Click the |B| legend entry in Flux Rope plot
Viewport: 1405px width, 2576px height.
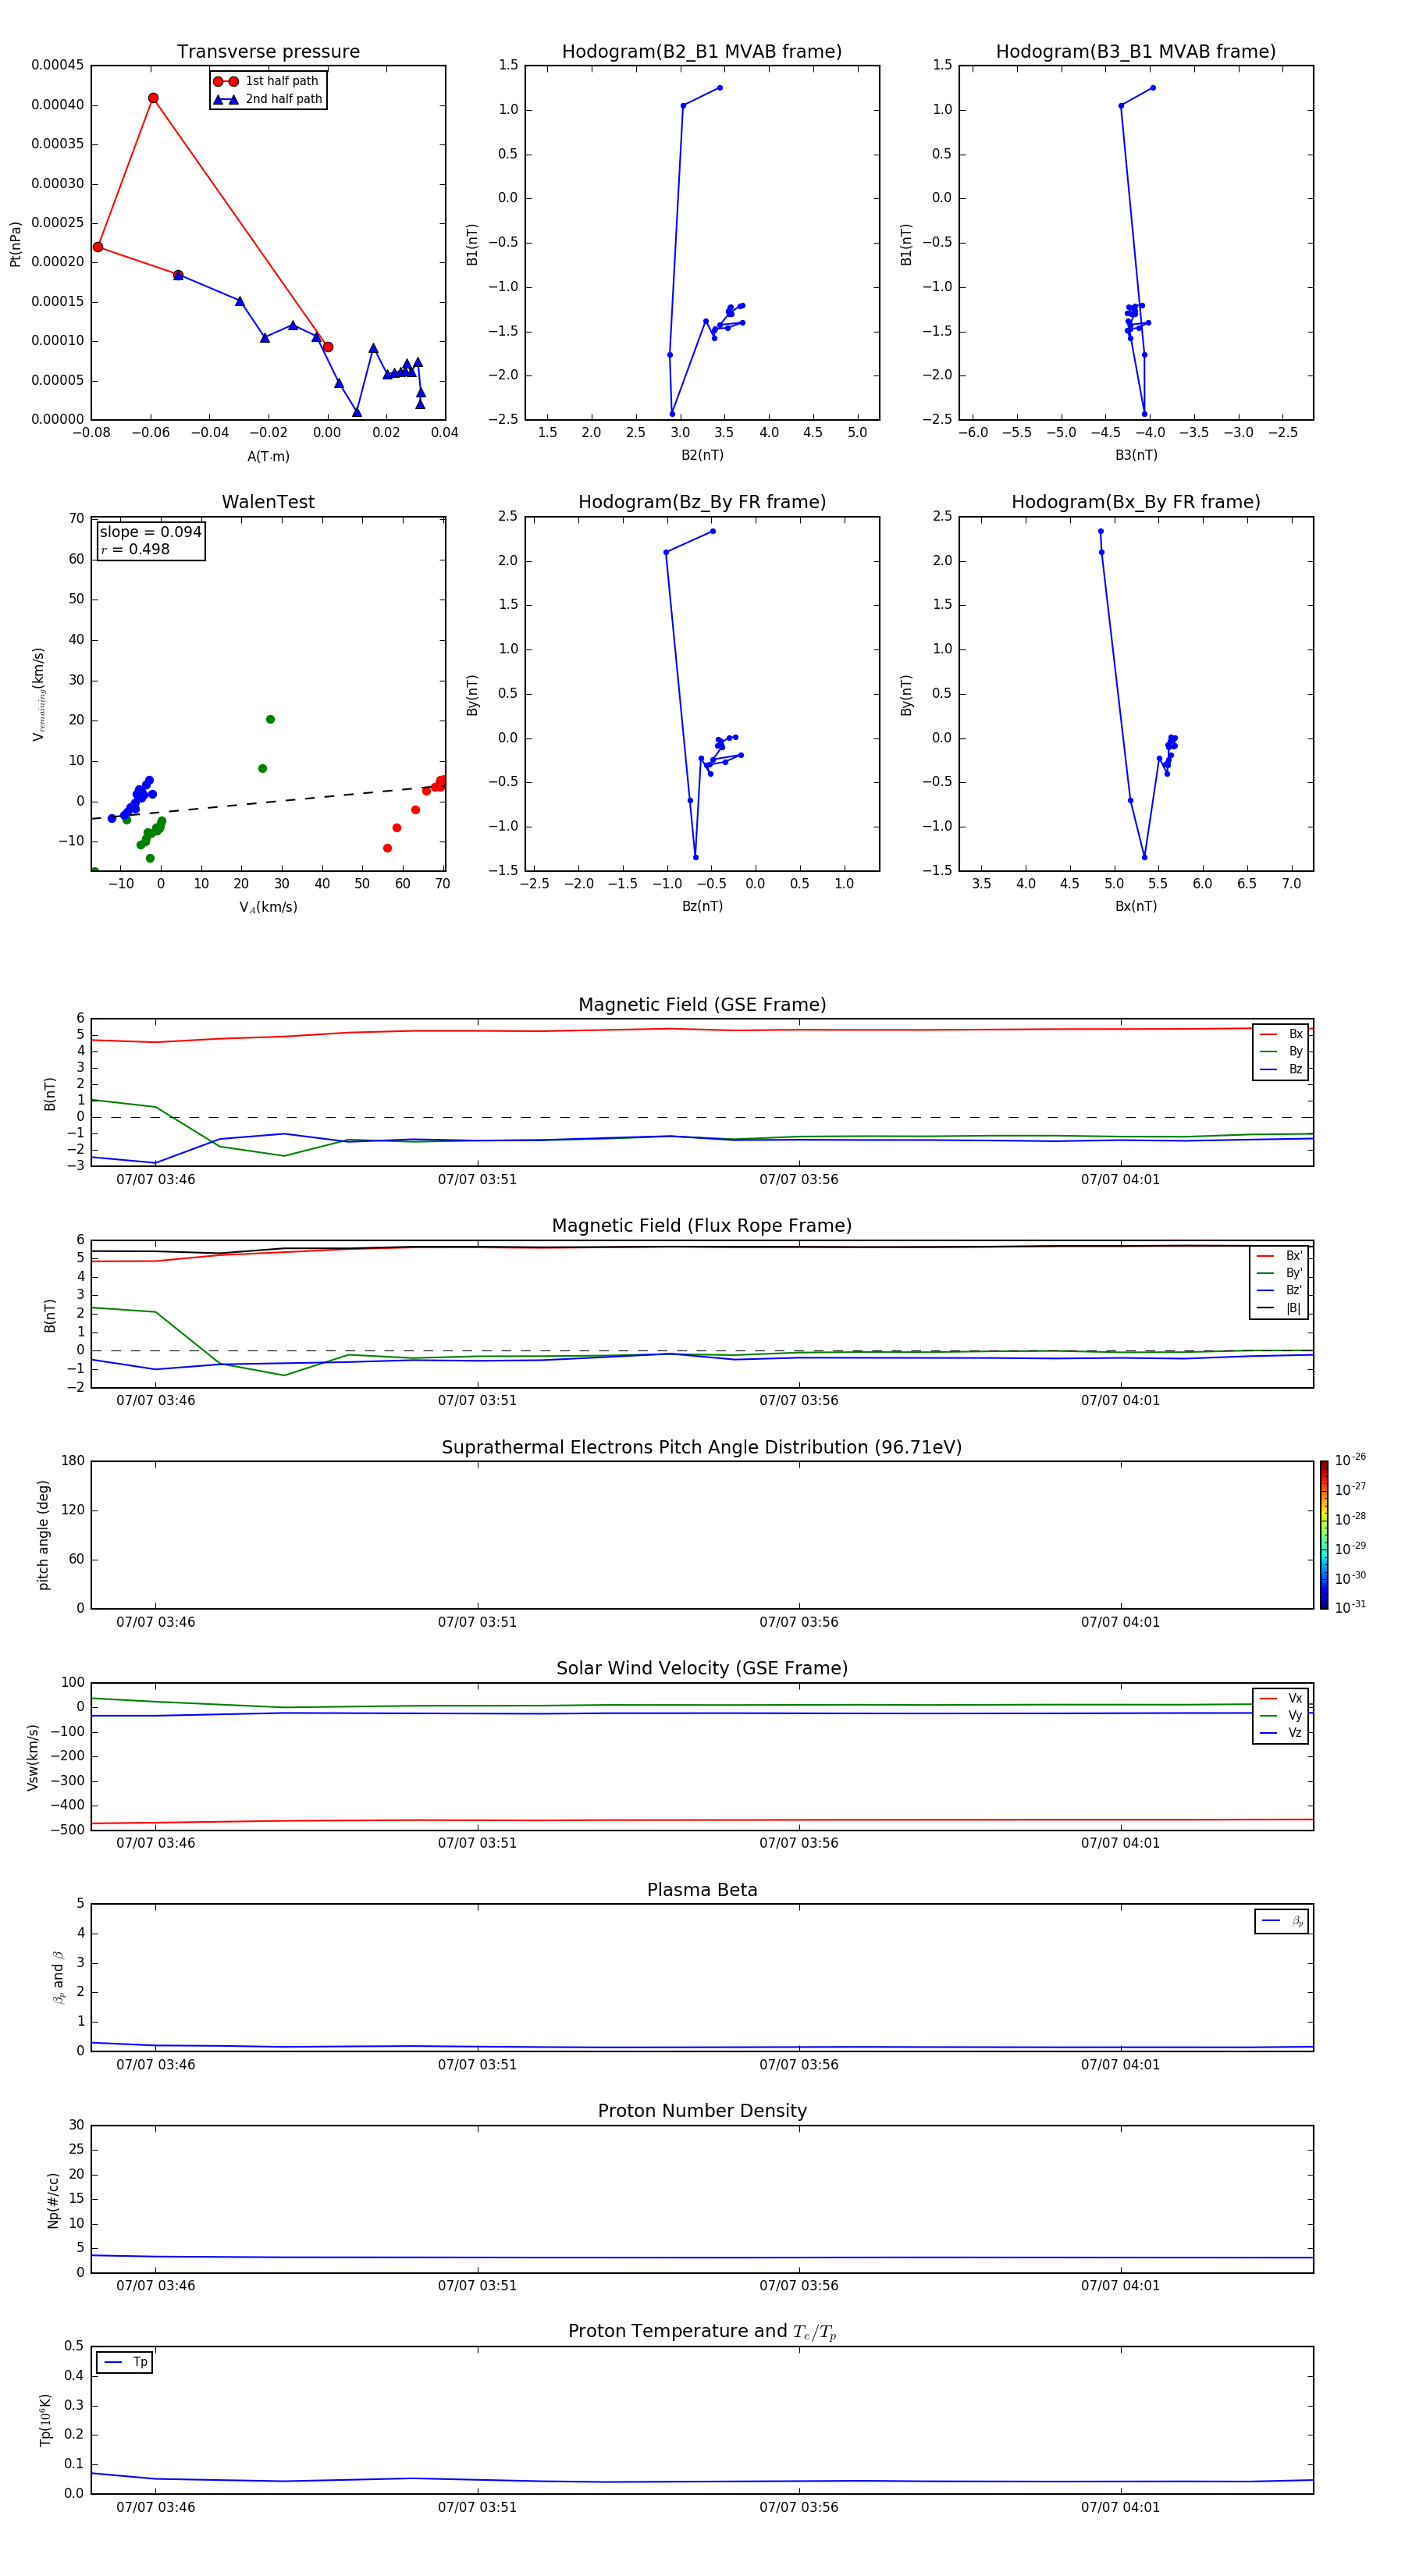[1280, 1308]
